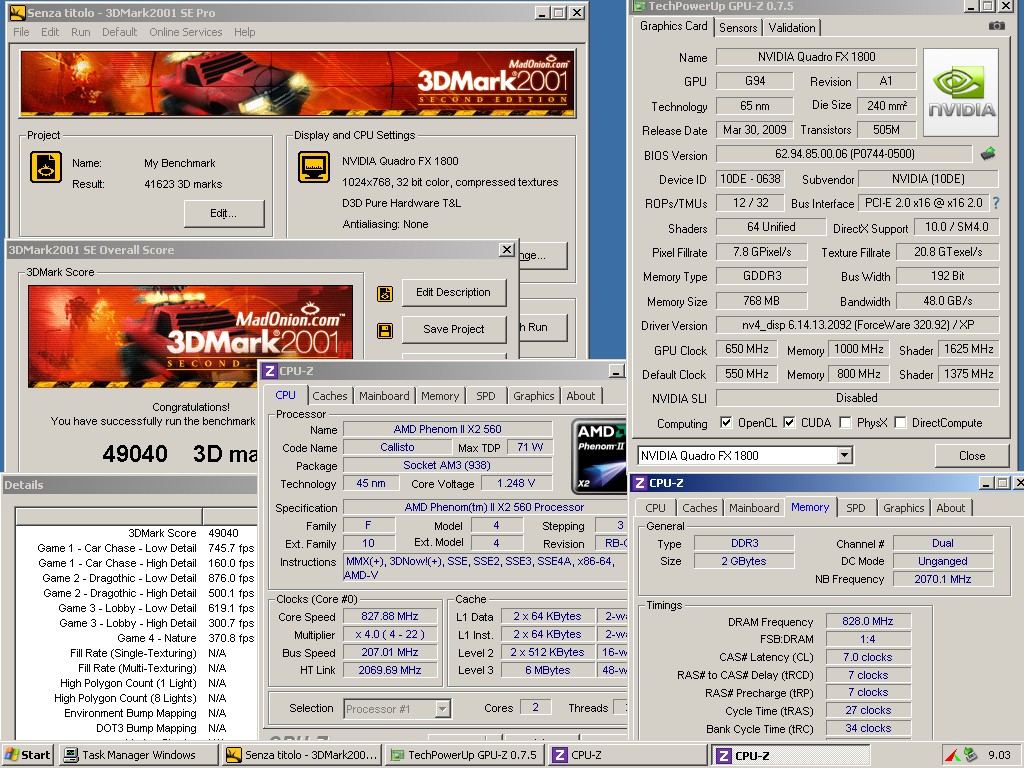
Task: Click the memory CPU-Z title bar Z icon
Action: [x=640, y=483]
